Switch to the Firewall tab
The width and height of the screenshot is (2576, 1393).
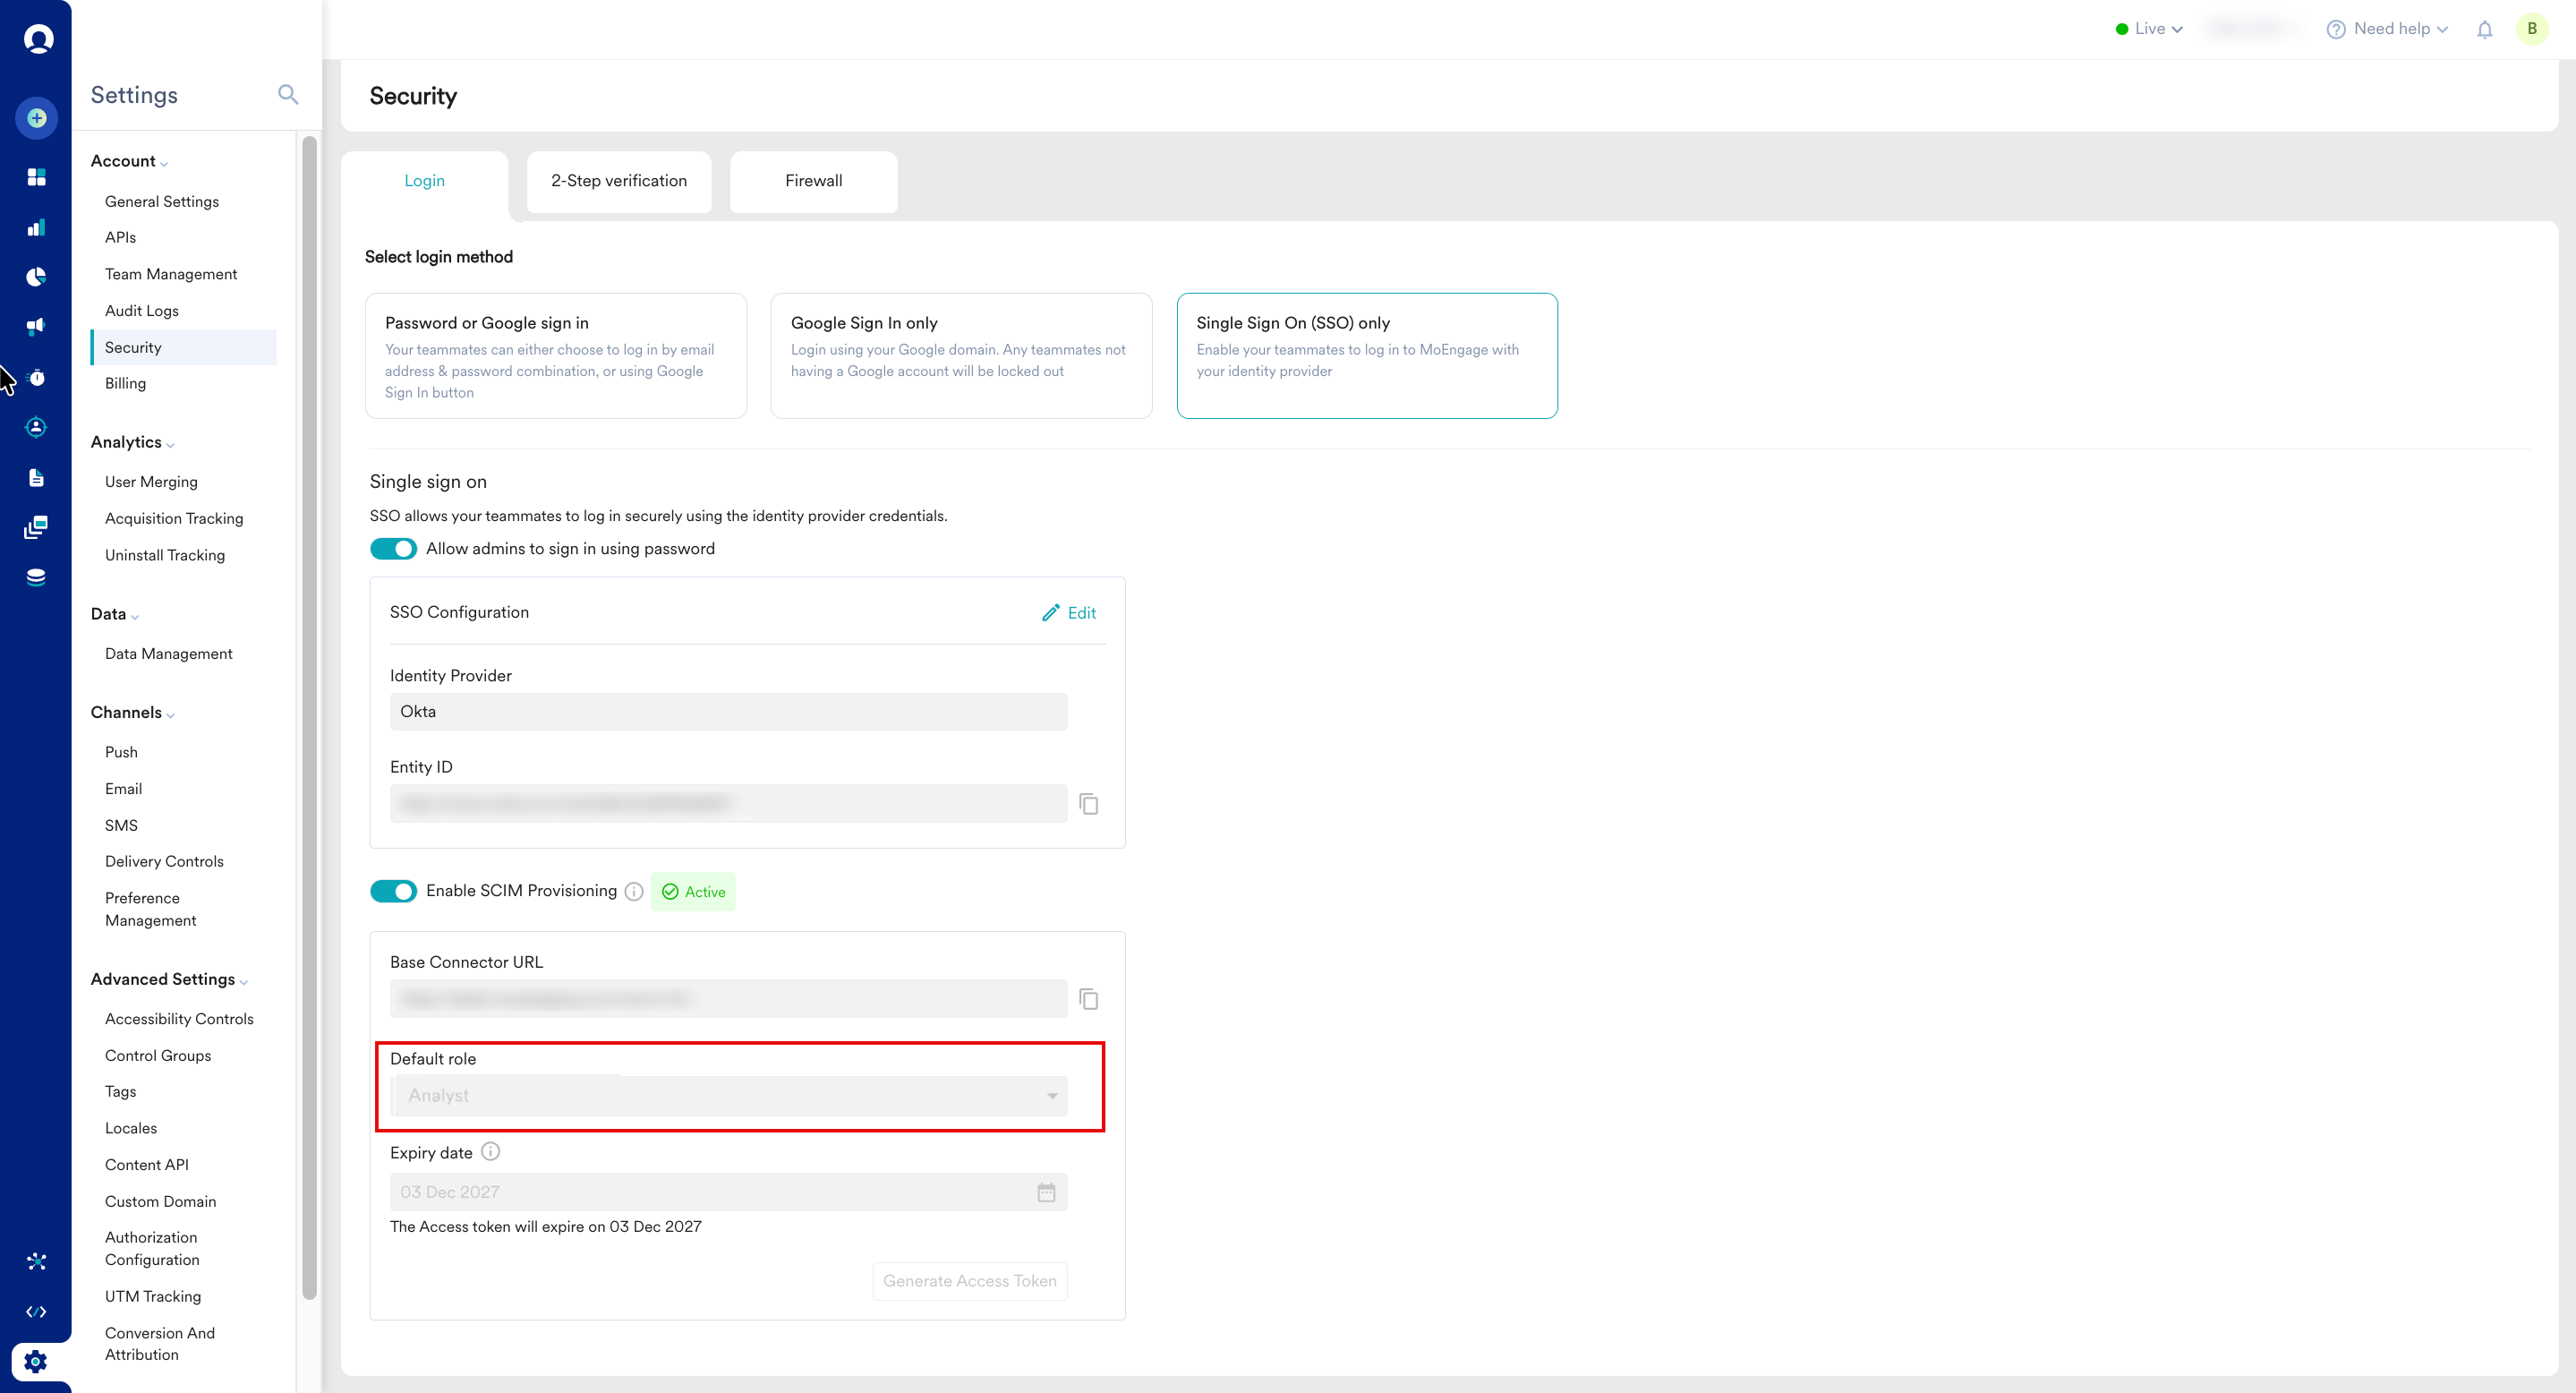click(x=813, y=181)
